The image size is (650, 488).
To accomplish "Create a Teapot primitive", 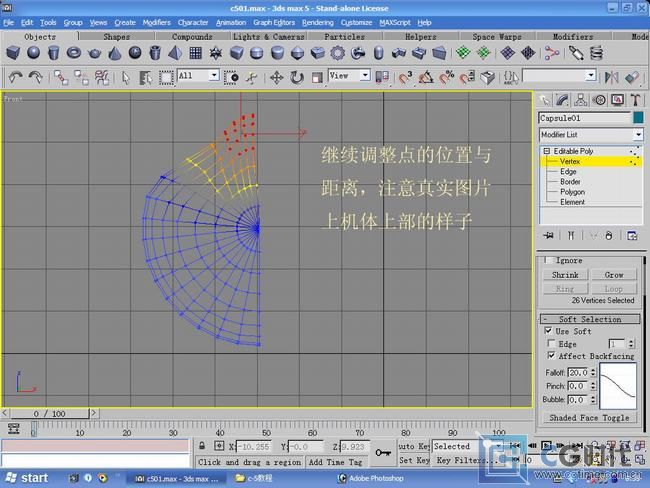I will pyautogui.click(x=94, y=53).
